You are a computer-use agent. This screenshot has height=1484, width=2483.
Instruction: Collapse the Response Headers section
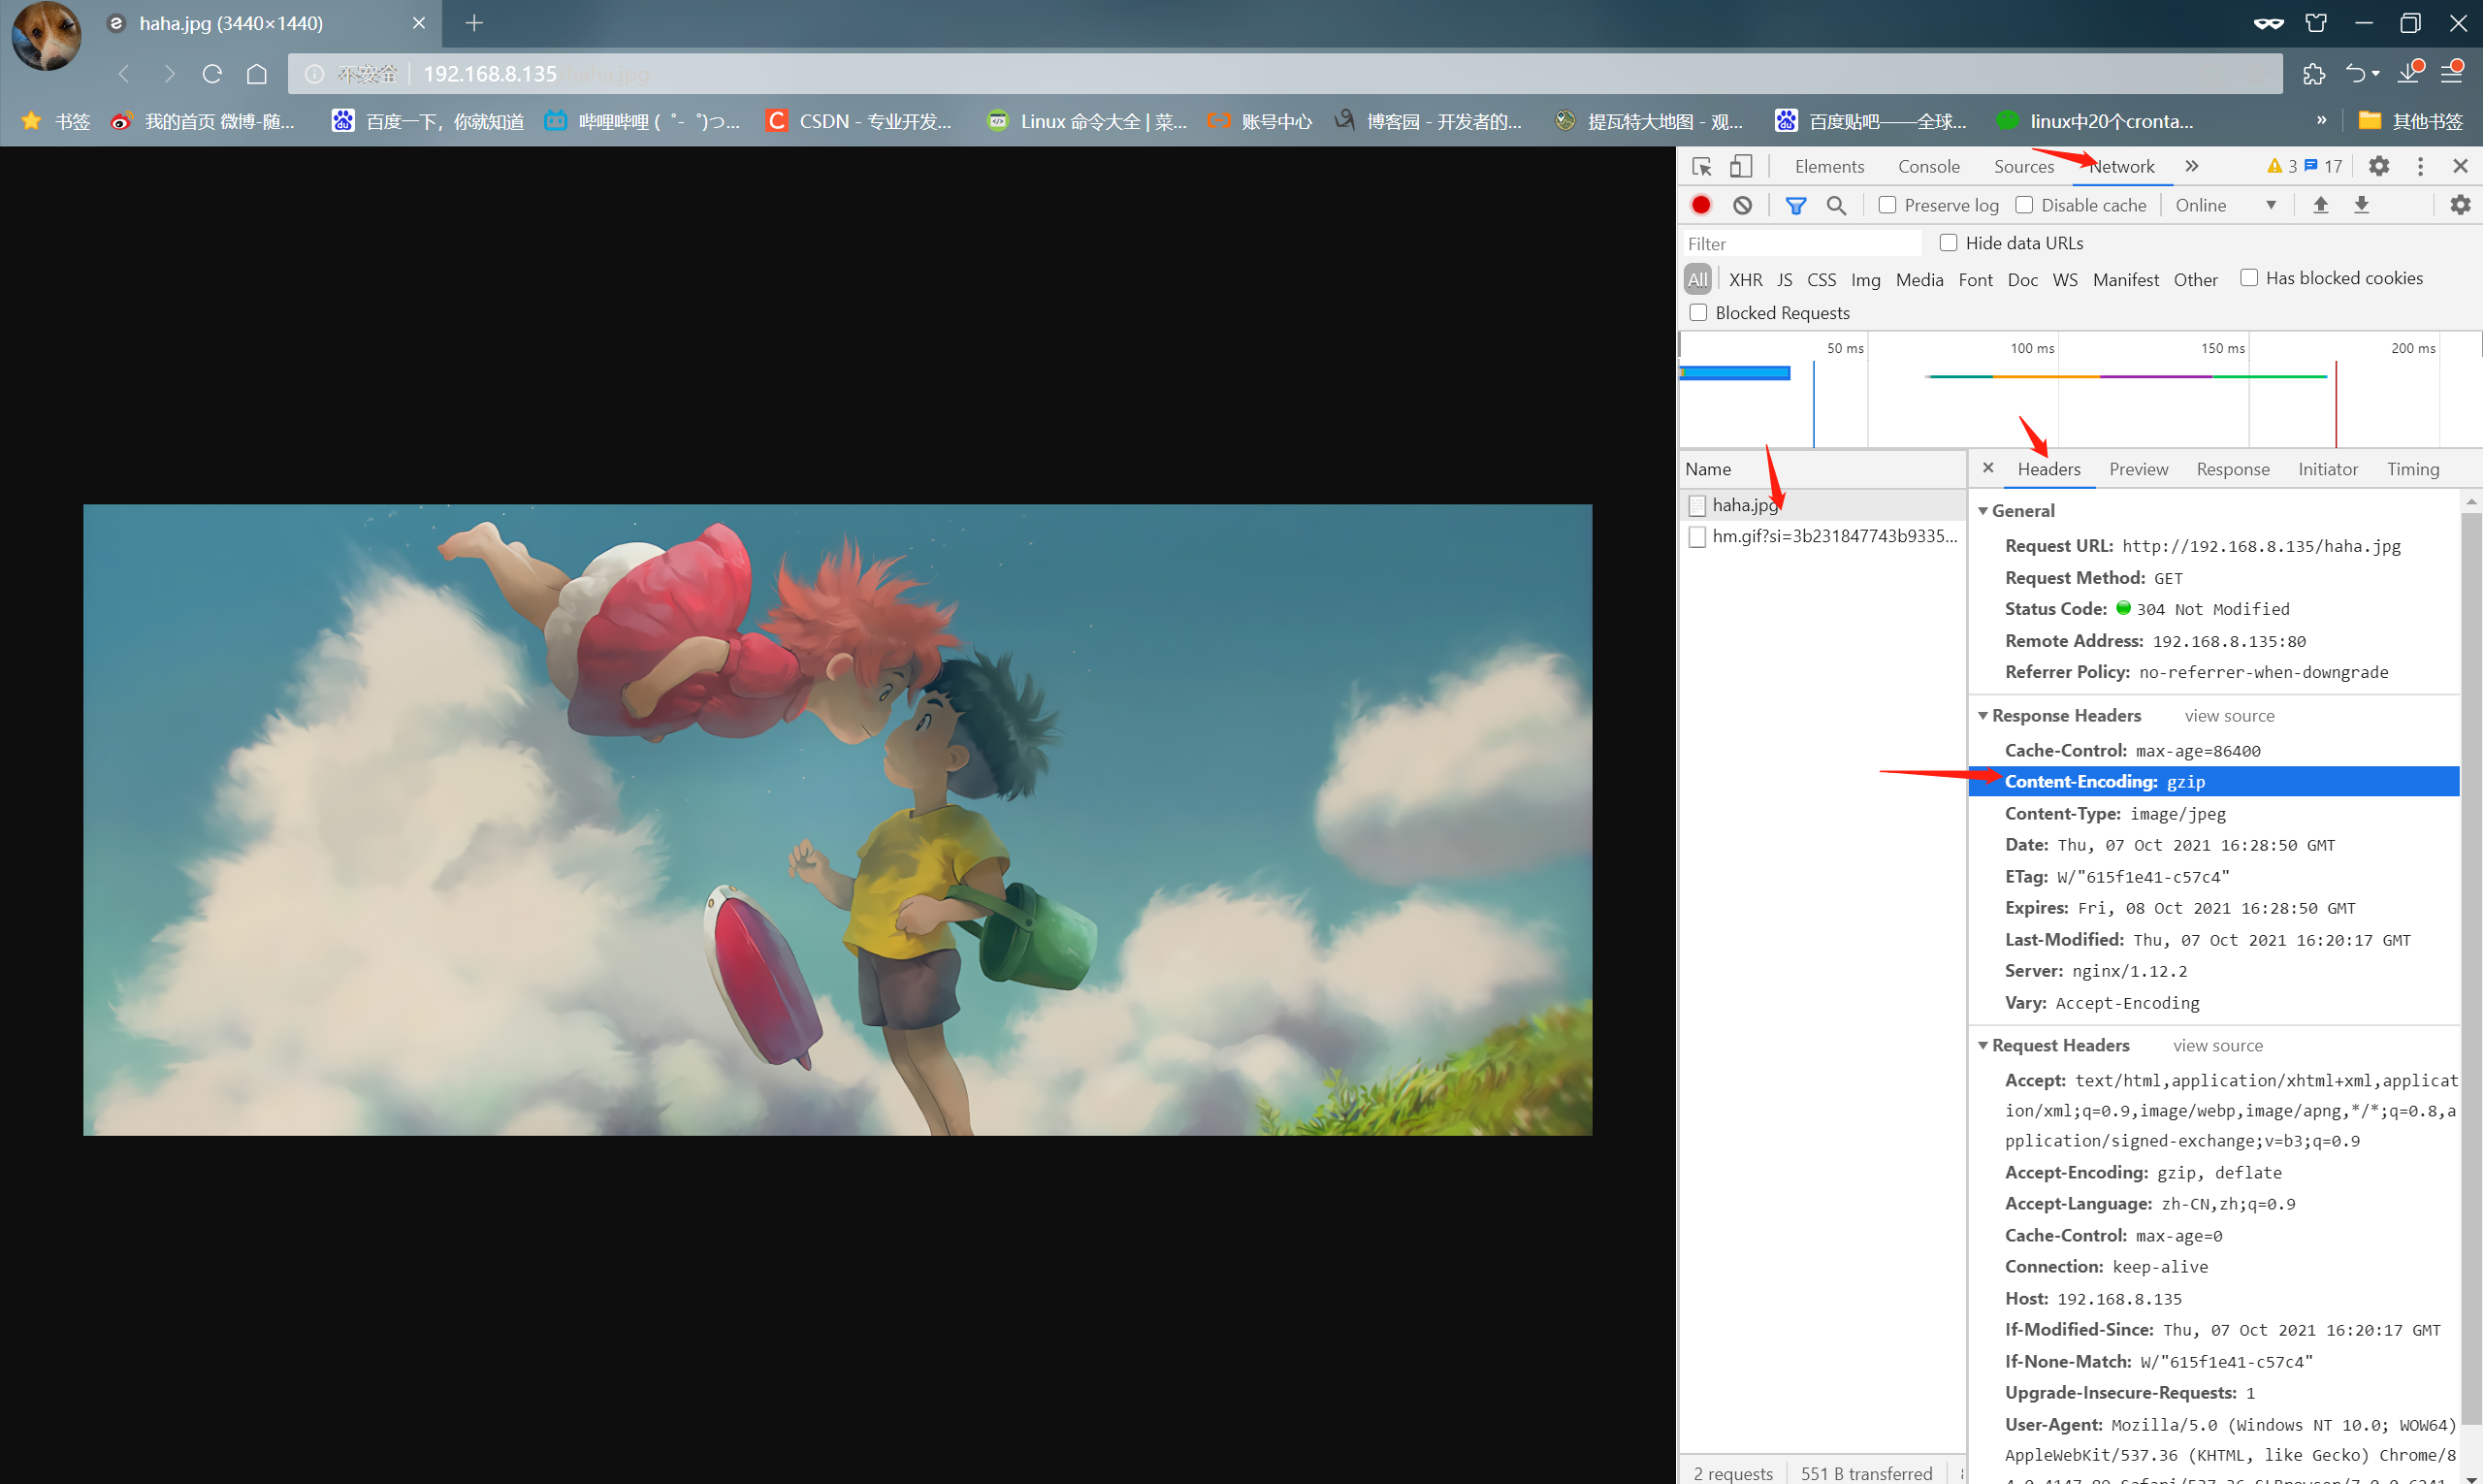pos(1983,716)
